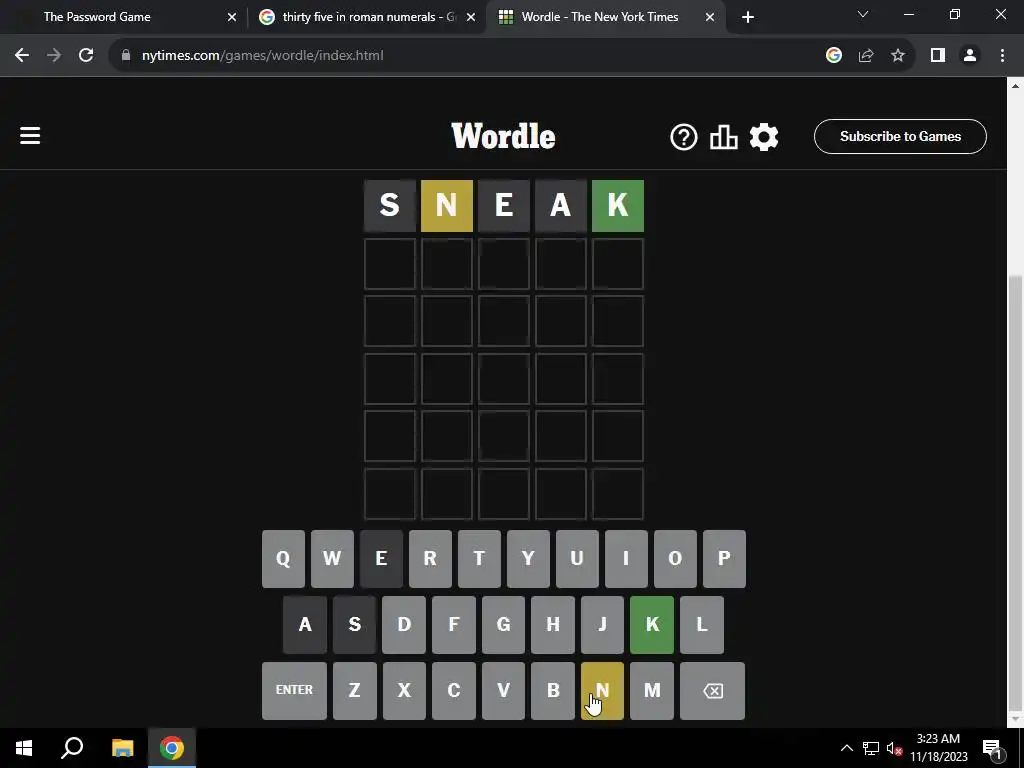Tap the yellow N key

coord(603,691)
